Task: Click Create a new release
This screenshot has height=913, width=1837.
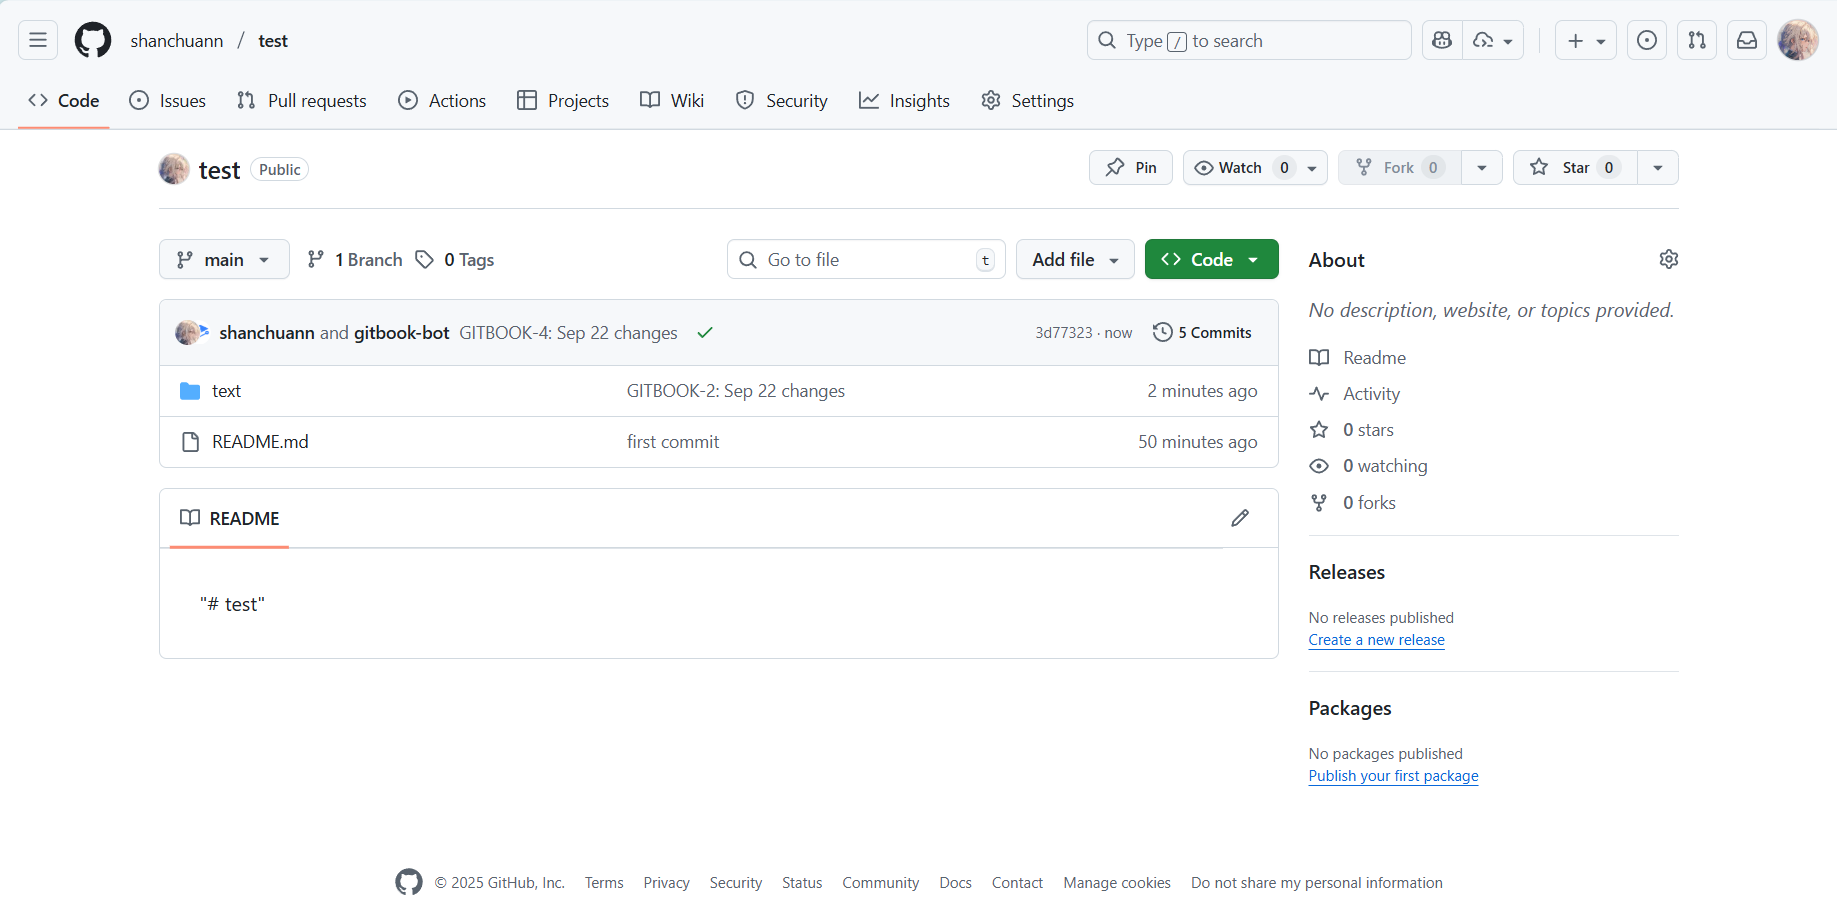Action: pos(1377,640)
